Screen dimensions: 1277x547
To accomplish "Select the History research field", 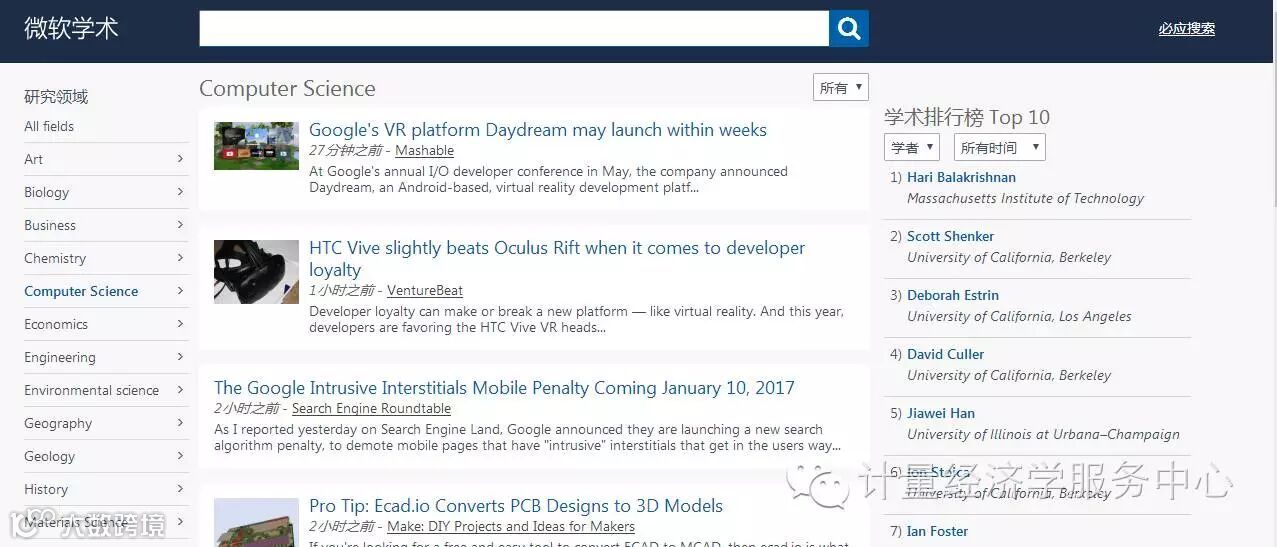I will (46, 489).
